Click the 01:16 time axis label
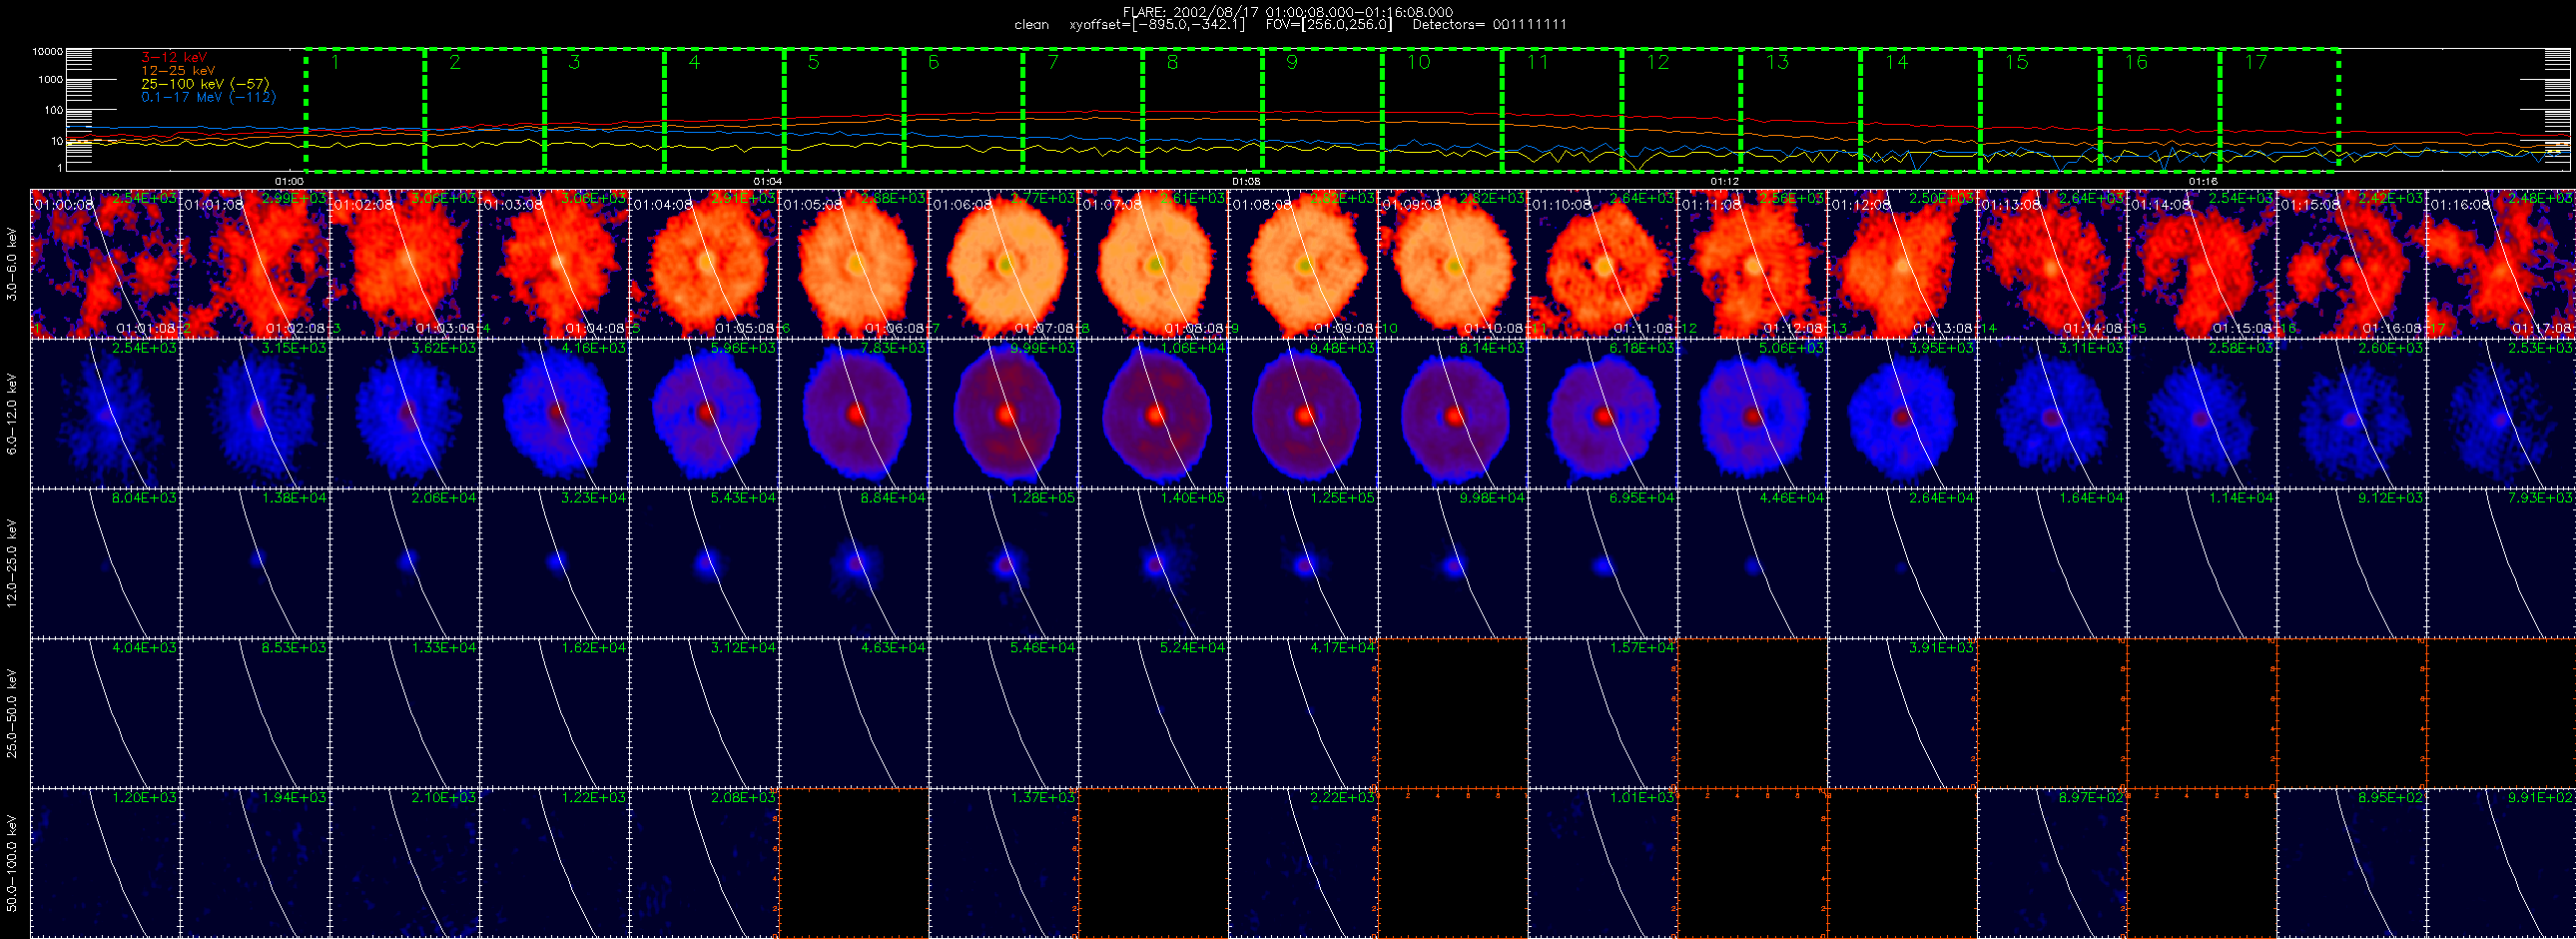This screenshot has width=2576, height=939. point(2204,181)
